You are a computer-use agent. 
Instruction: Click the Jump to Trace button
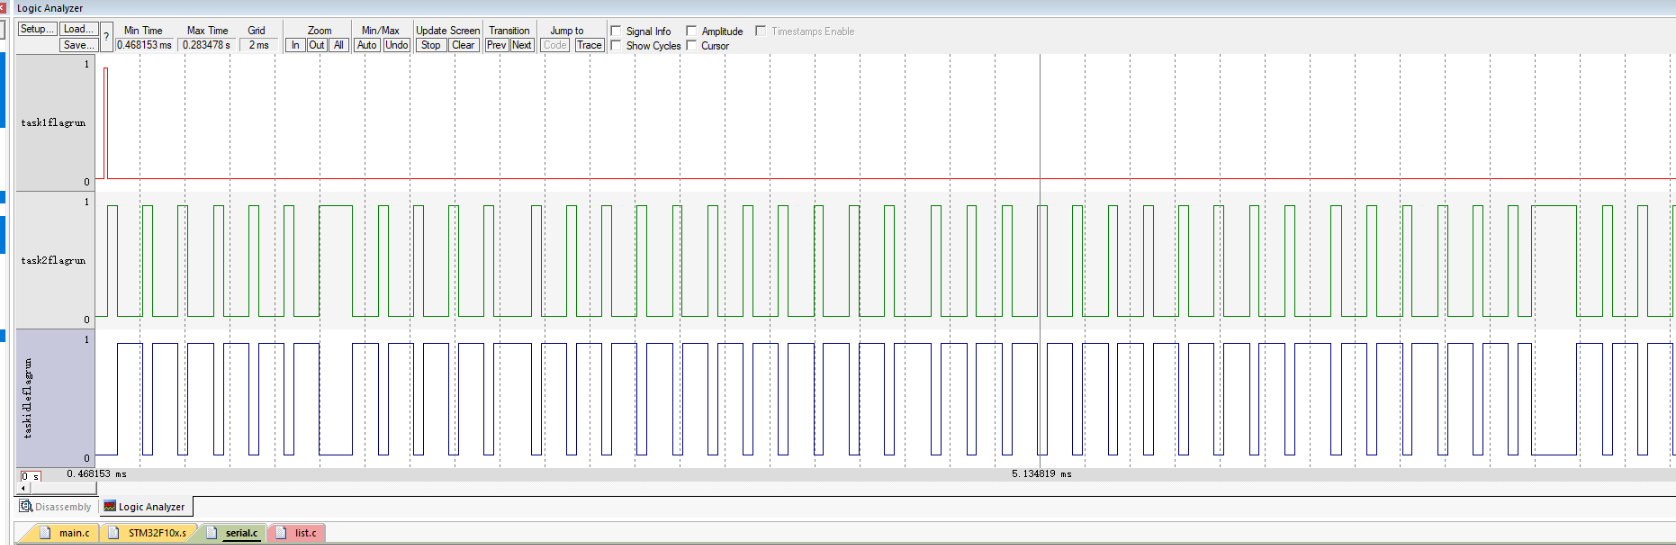590,45
